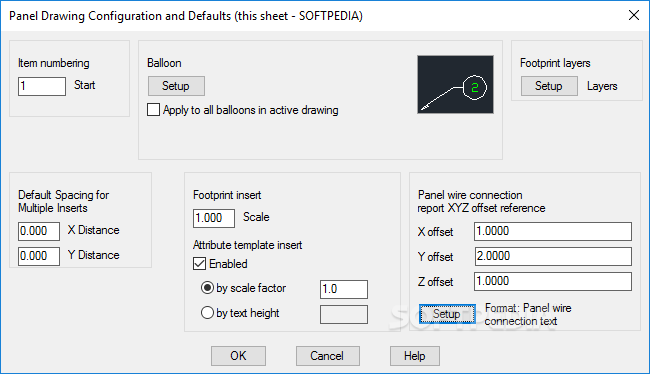Click the Y Distance spacing field

click(x=39, y=256)
